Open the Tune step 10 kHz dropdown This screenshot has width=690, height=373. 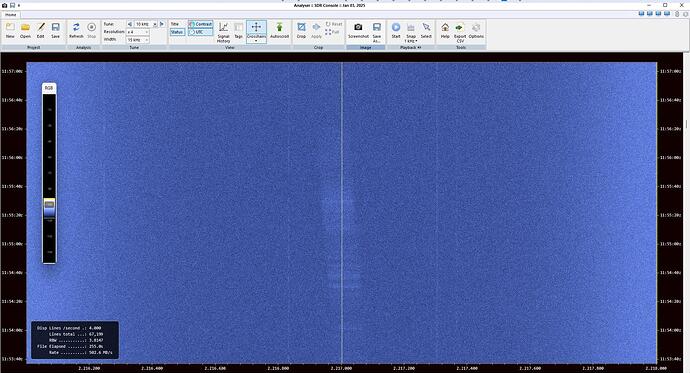click(x=154, y=24)
